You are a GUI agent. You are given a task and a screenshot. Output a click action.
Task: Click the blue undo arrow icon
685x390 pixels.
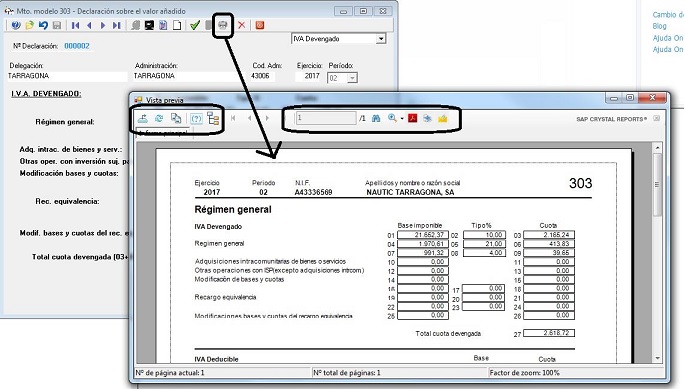(43, 25)
